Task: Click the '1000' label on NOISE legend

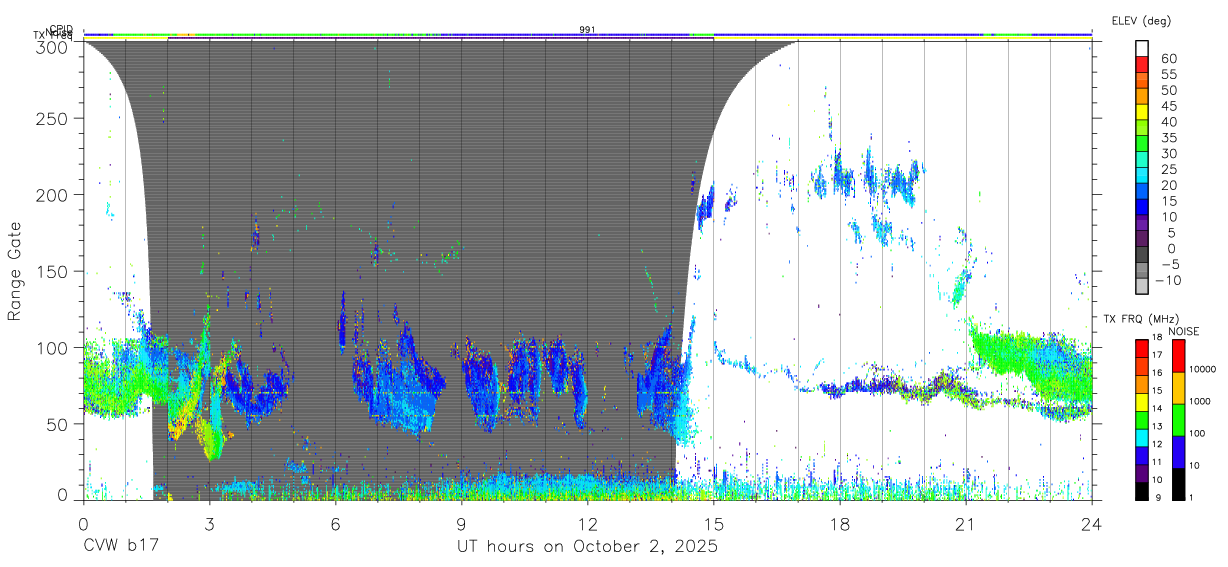Action: 1201,401
